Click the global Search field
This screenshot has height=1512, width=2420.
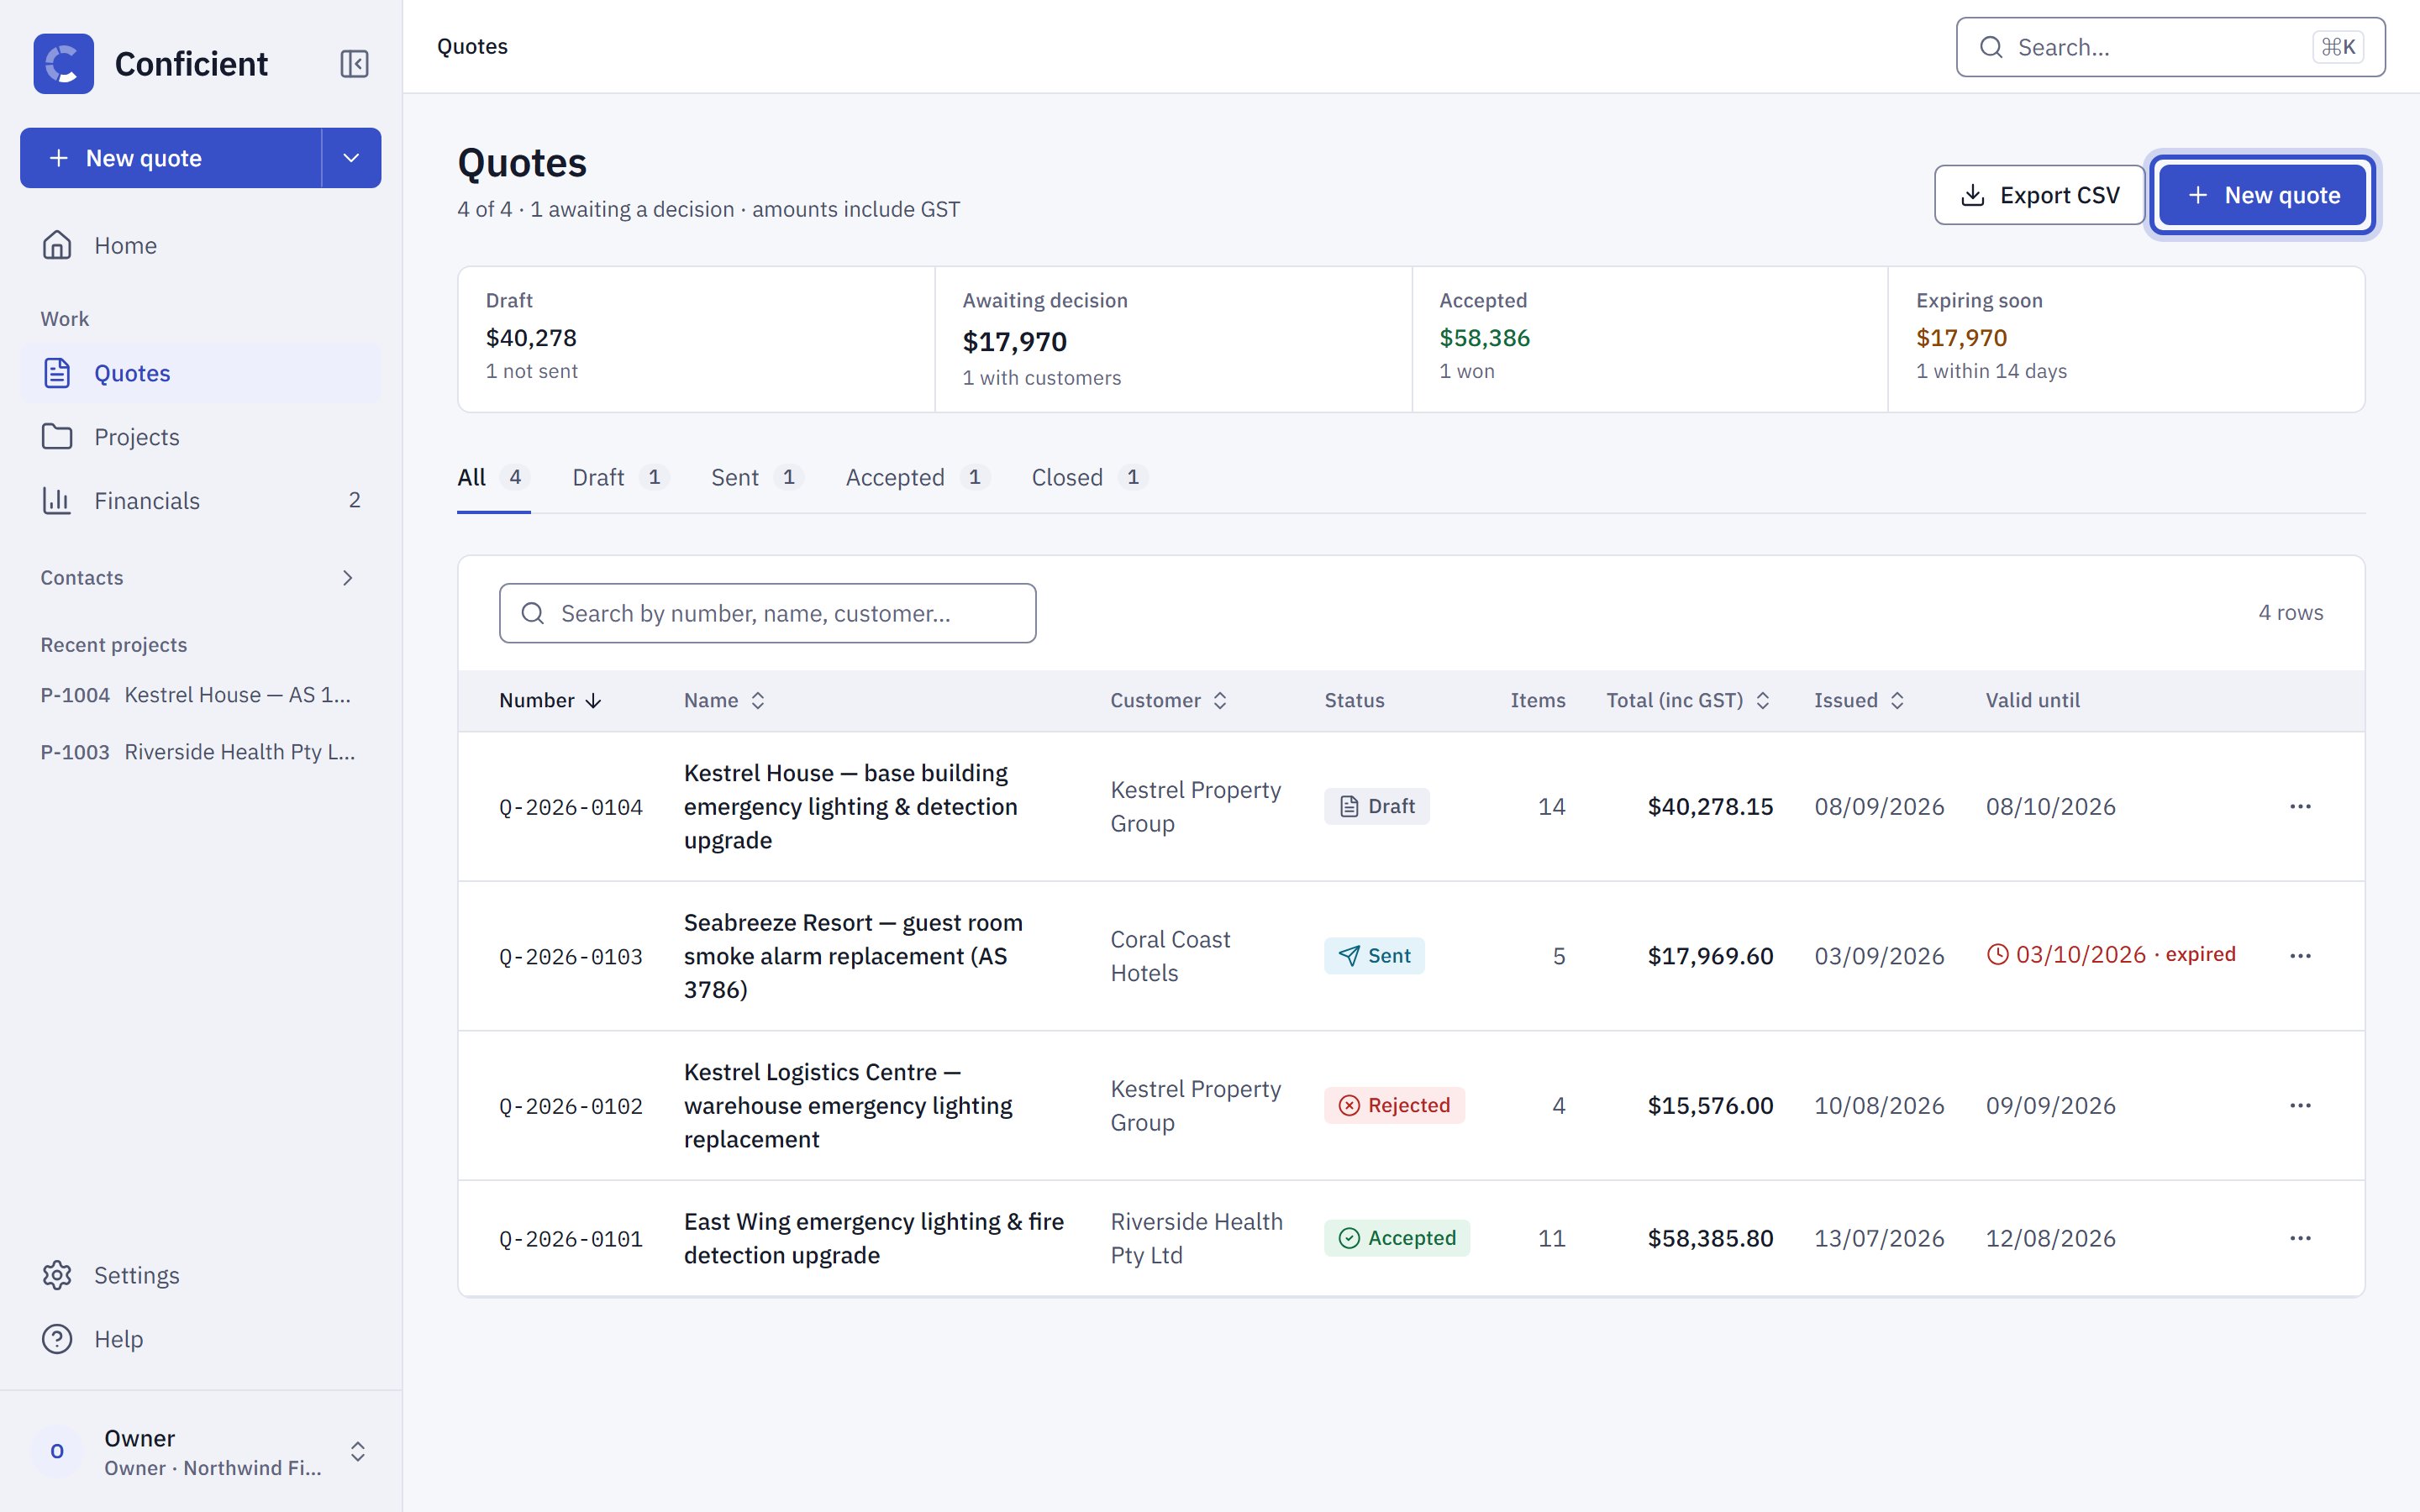point(2170,47)
